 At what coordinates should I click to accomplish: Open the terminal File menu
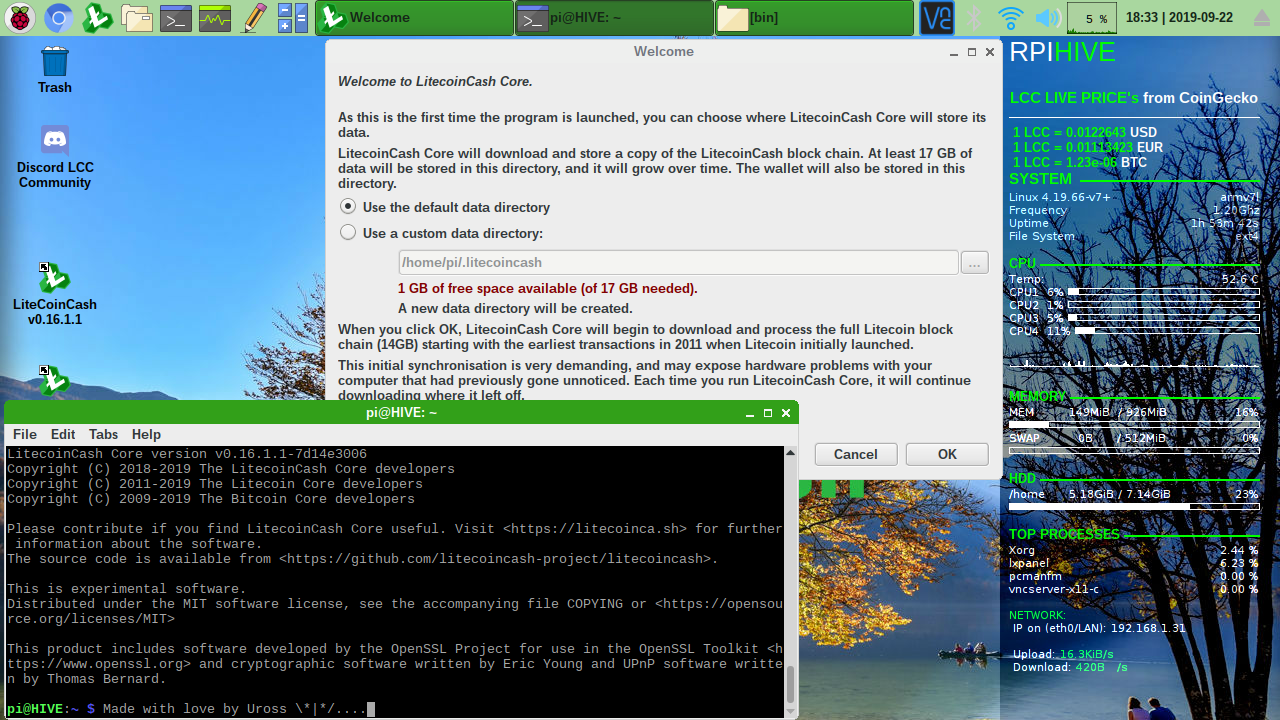pos(24,434)
